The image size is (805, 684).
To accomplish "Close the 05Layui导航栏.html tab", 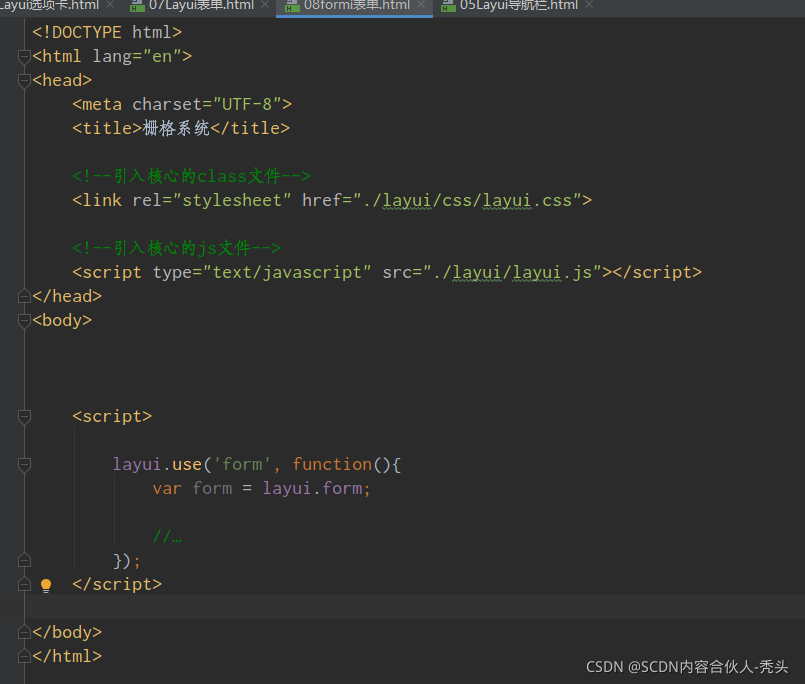I will pos(589,5).
